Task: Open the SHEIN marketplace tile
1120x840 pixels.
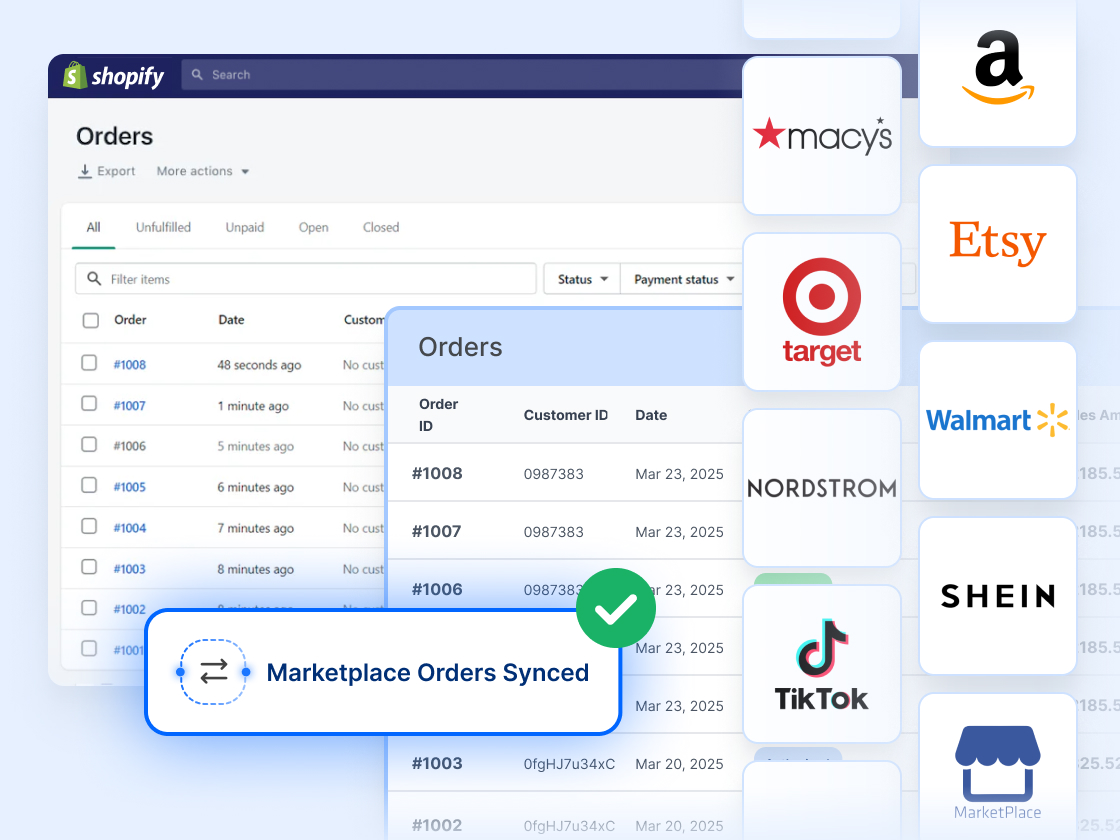Action: point(998,596)
